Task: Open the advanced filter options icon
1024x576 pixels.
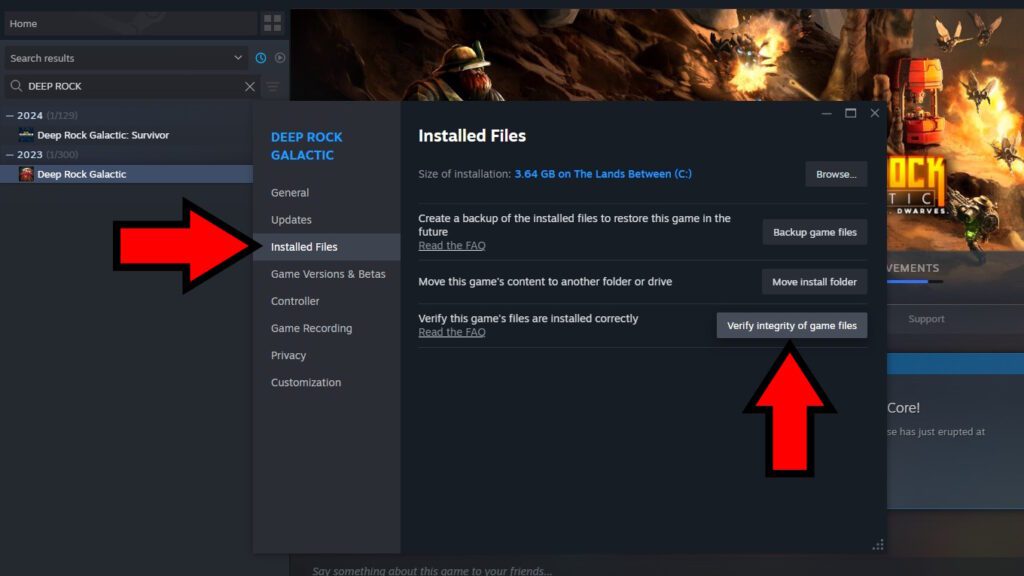Action: (x=273, y=86)
